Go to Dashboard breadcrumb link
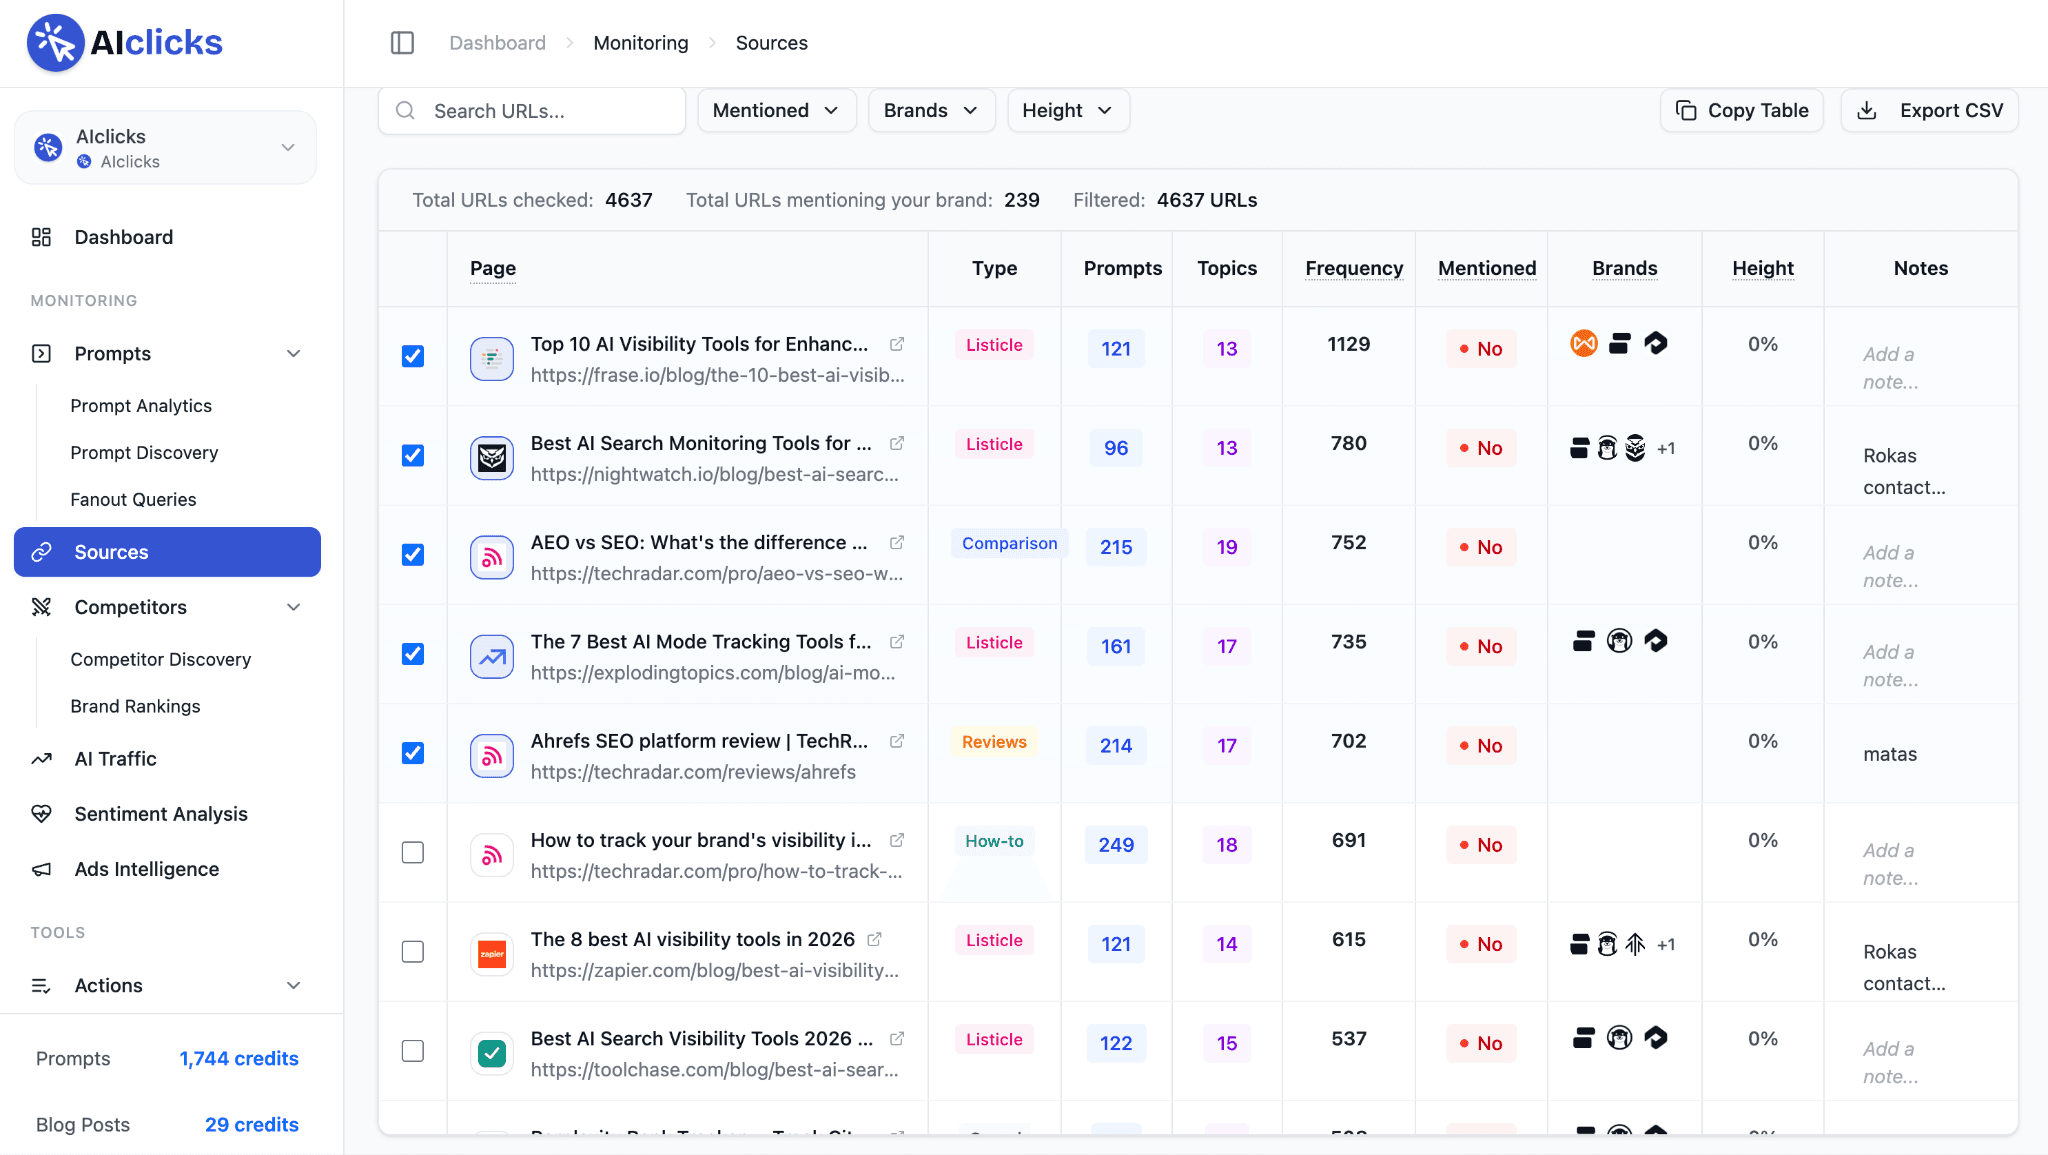This screenshot has height=1155, width=2048. pos(497,43)
